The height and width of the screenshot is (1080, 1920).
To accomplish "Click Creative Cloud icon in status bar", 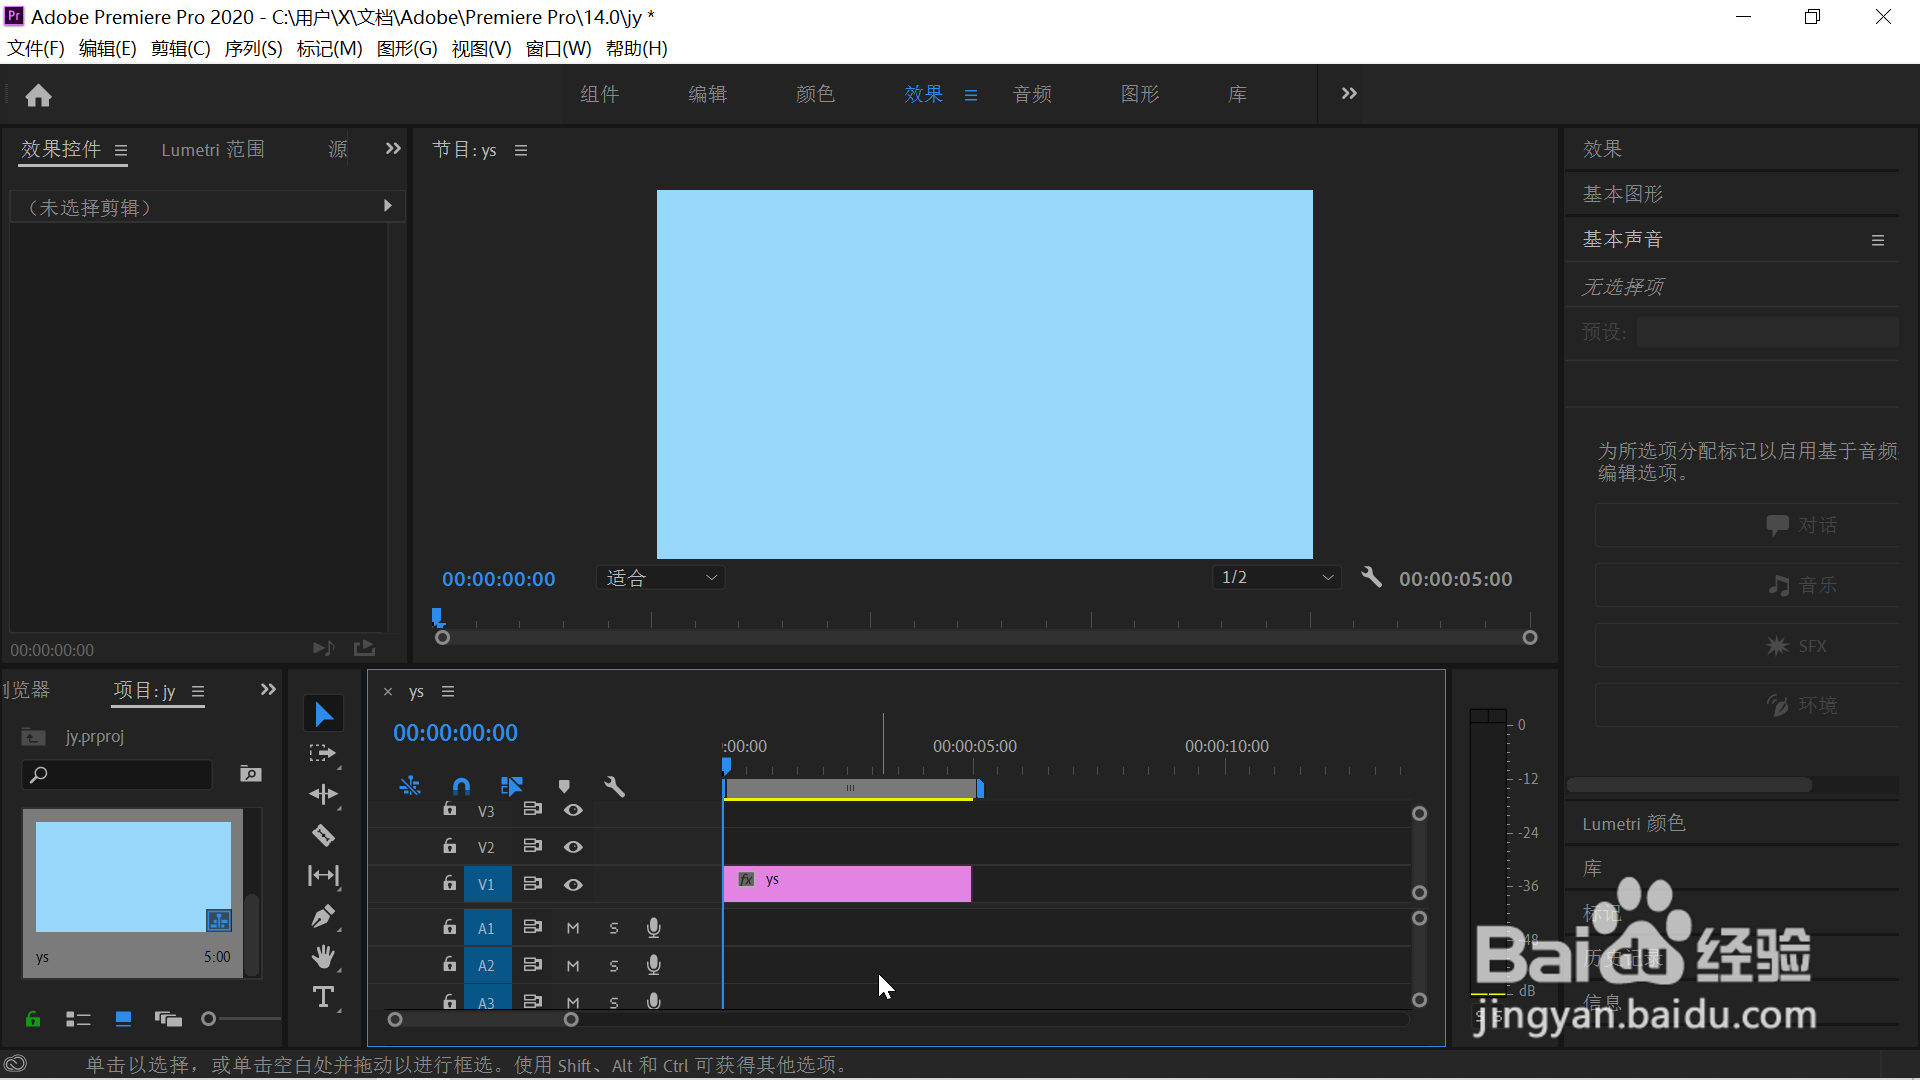I will (x=15, y=1064).
